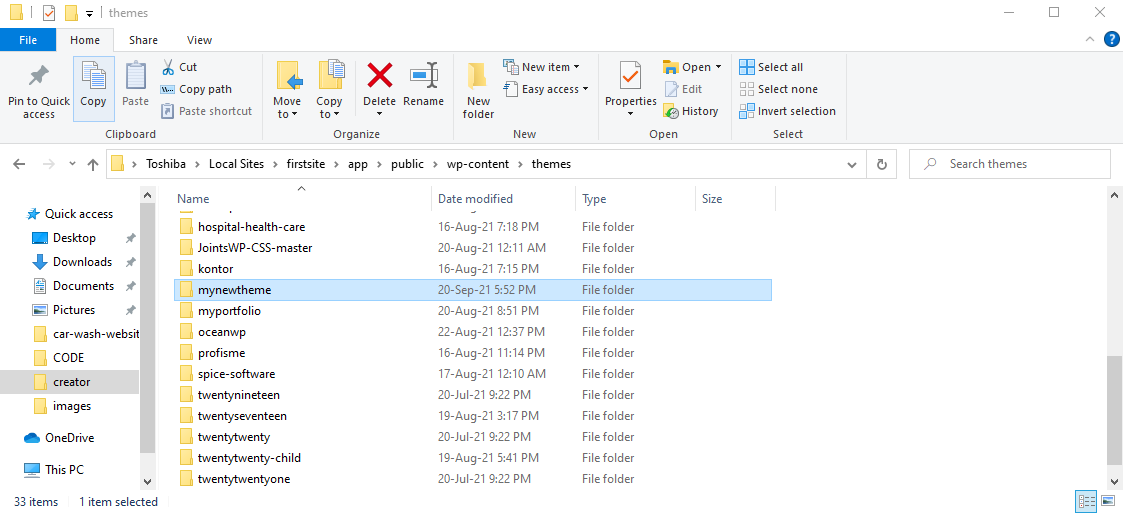Image resolution: width=1123 pixels, height=513 pixels.
Task: Collapse the ribbon with the chevron
Action: pyautogui.click(x=1091, y=40)
